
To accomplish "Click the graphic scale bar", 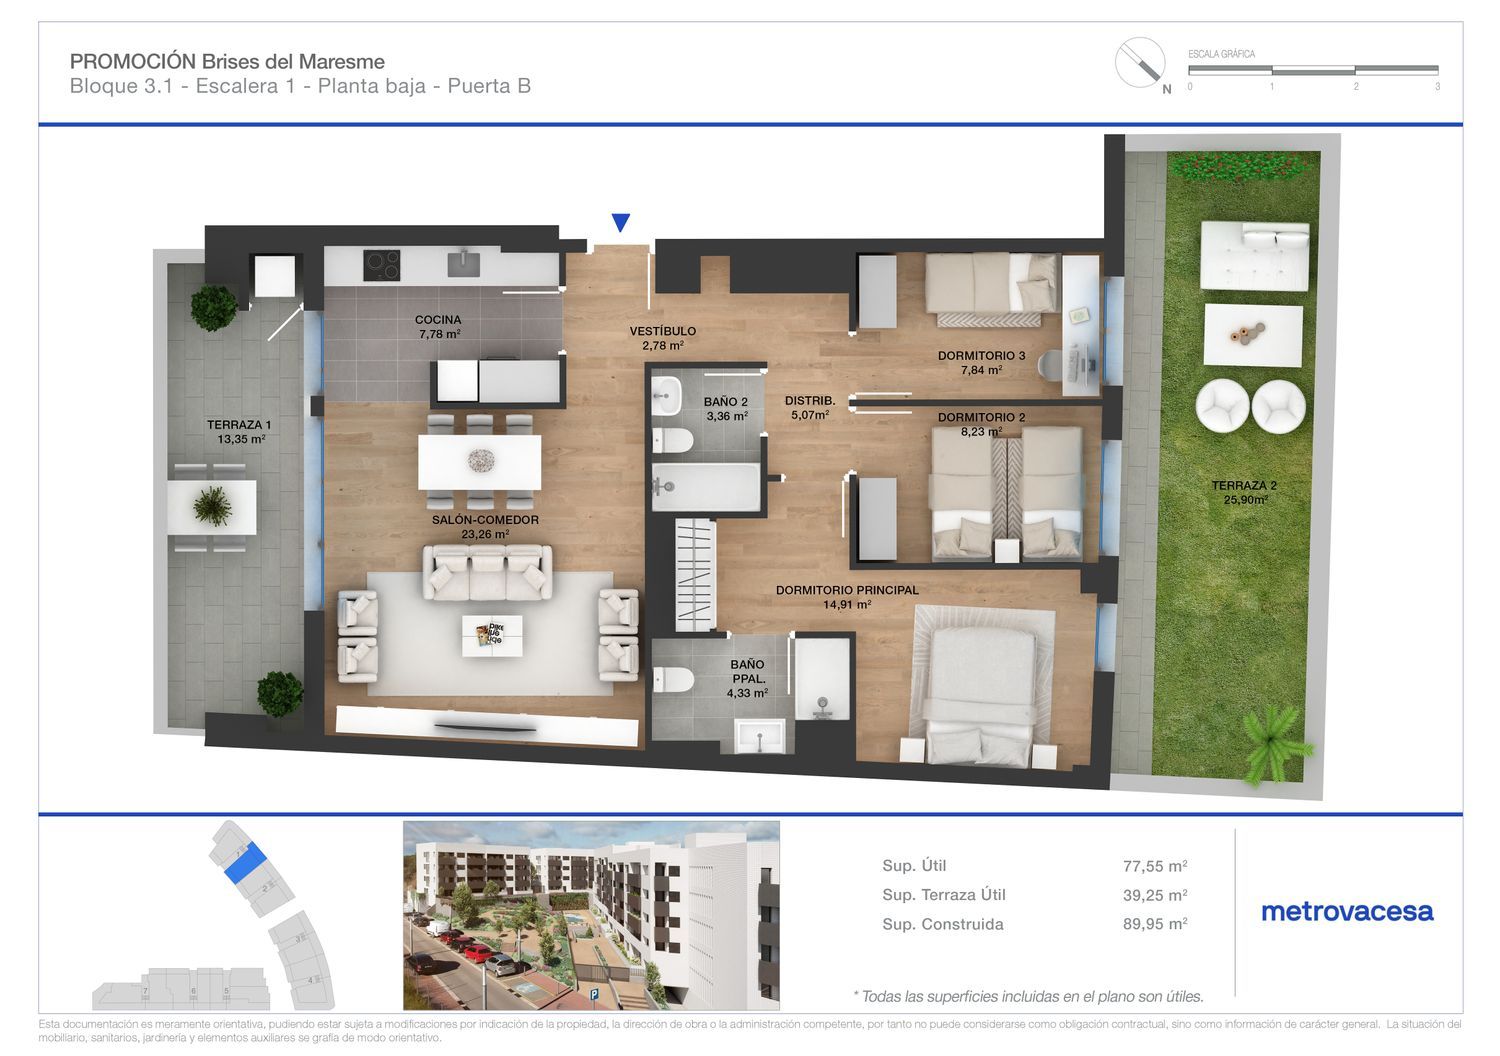I will pos(1313,71).
